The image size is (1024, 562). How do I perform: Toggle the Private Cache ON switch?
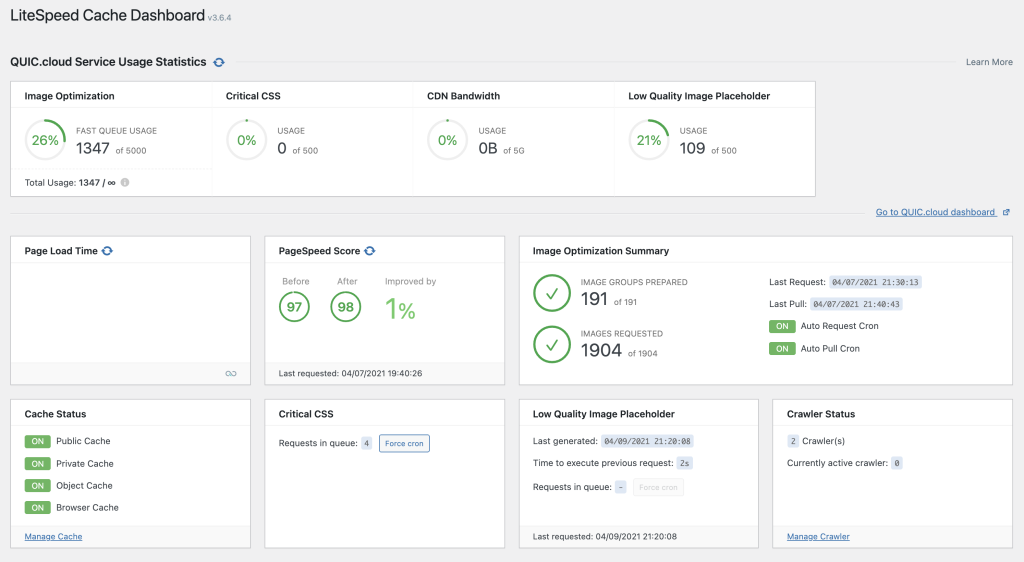pyautogui.click(x=37, y=463)
